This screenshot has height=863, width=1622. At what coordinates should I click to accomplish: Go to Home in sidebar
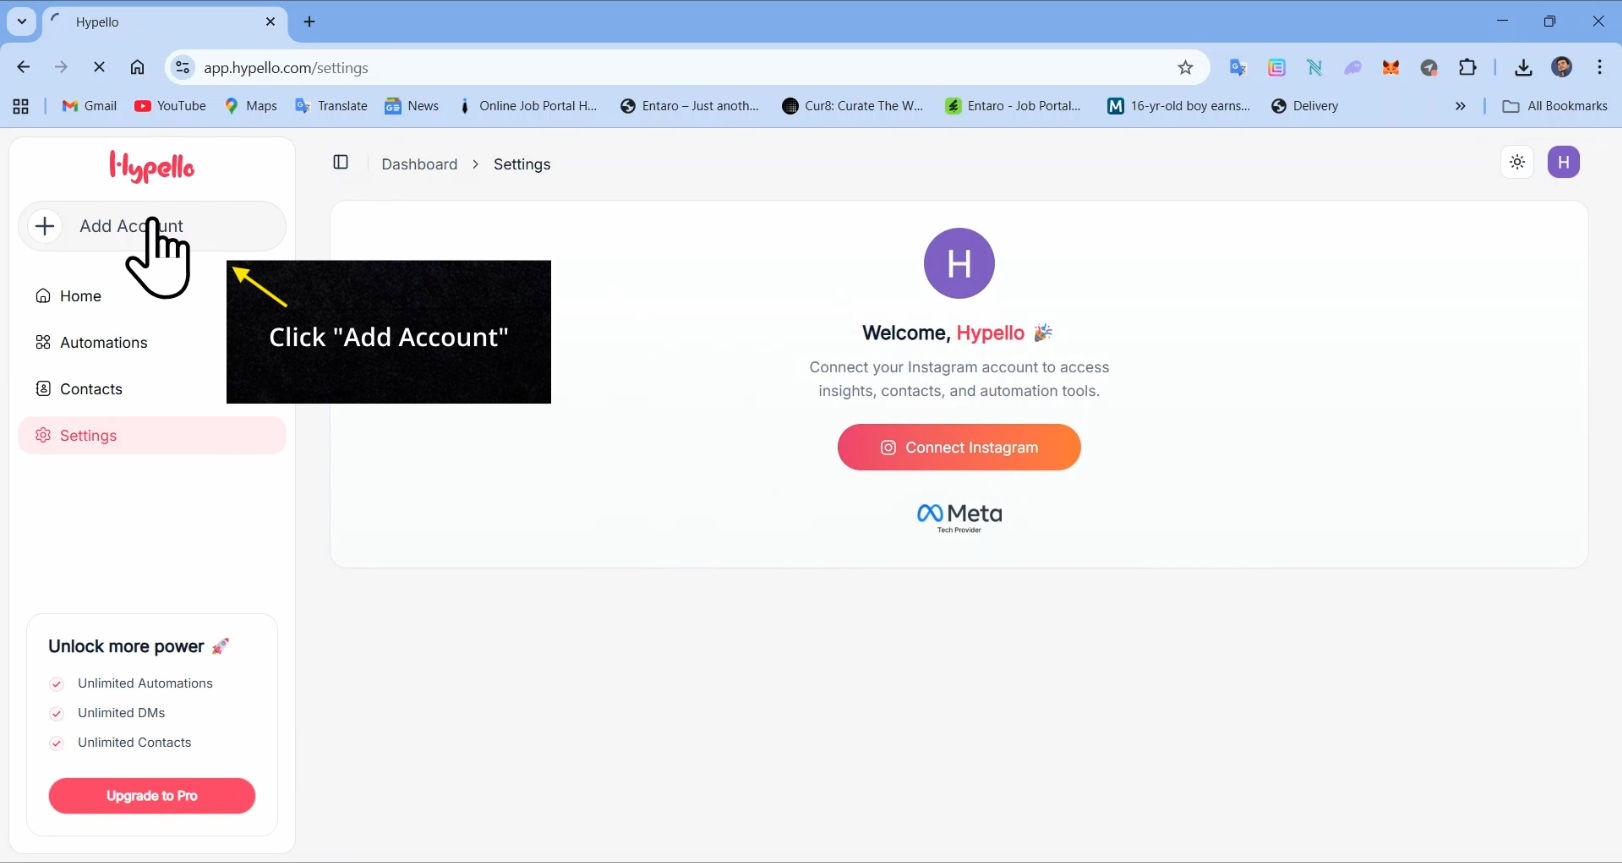click(x=80, y=296)
